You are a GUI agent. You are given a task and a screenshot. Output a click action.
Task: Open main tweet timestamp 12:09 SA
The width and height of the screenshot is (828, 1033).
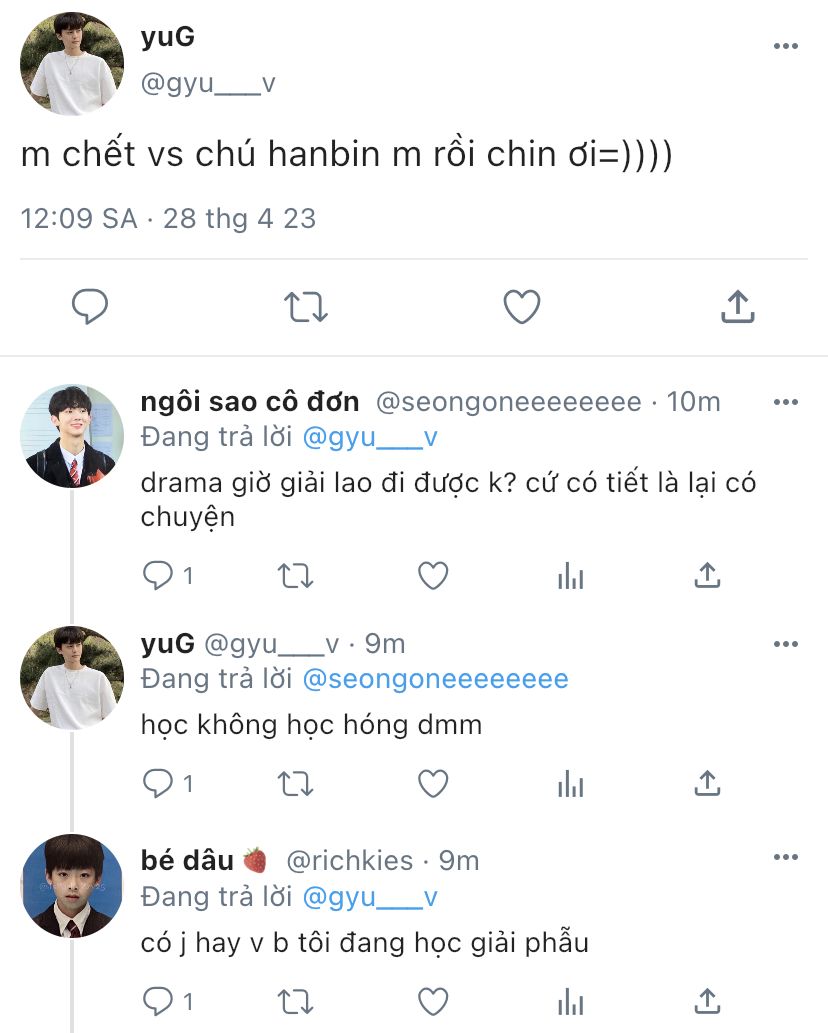point(78,219)
